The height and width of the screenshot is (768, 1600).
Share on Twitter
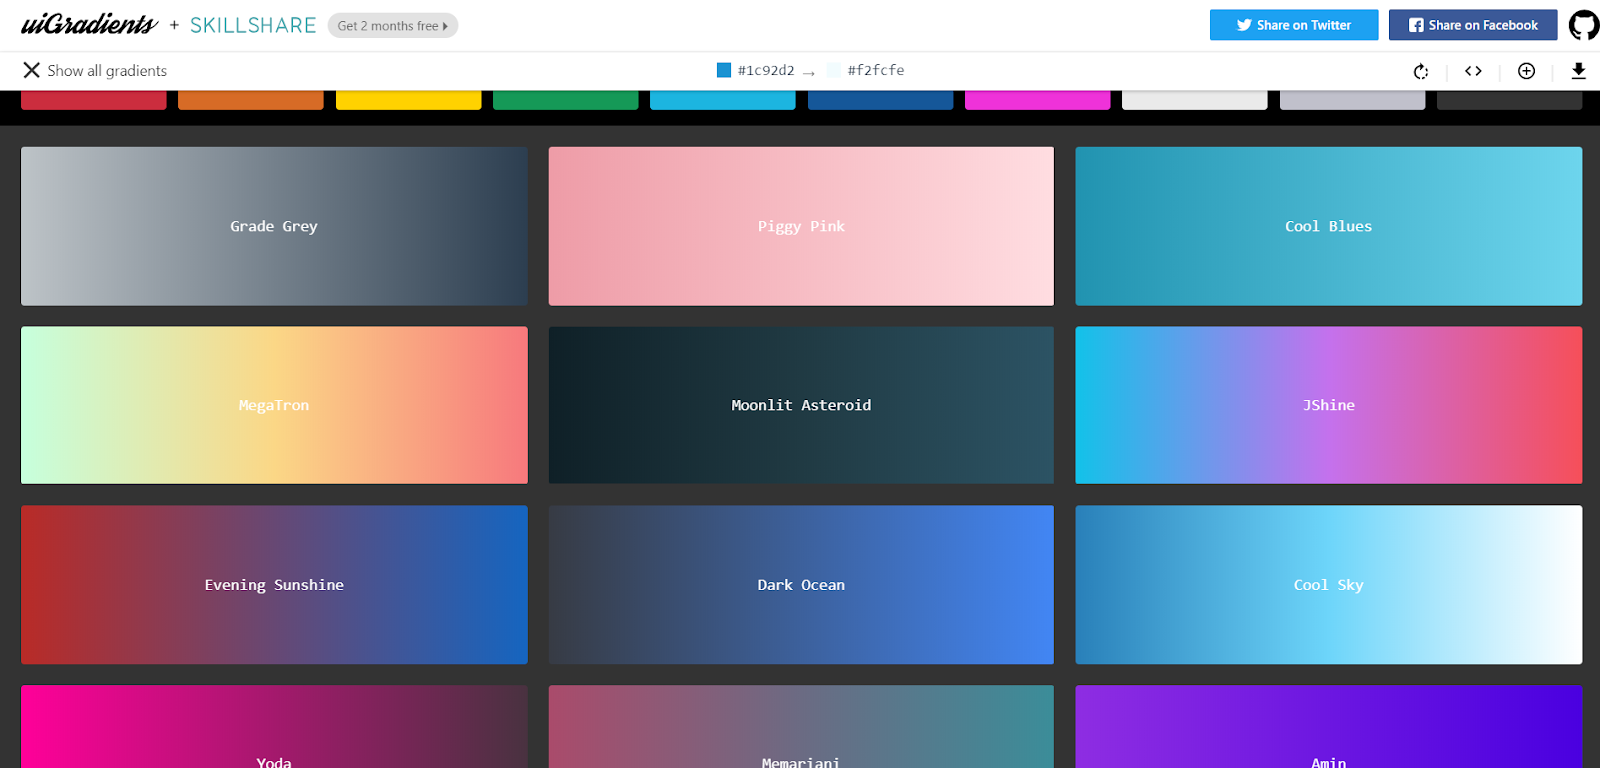point(1294,25)
